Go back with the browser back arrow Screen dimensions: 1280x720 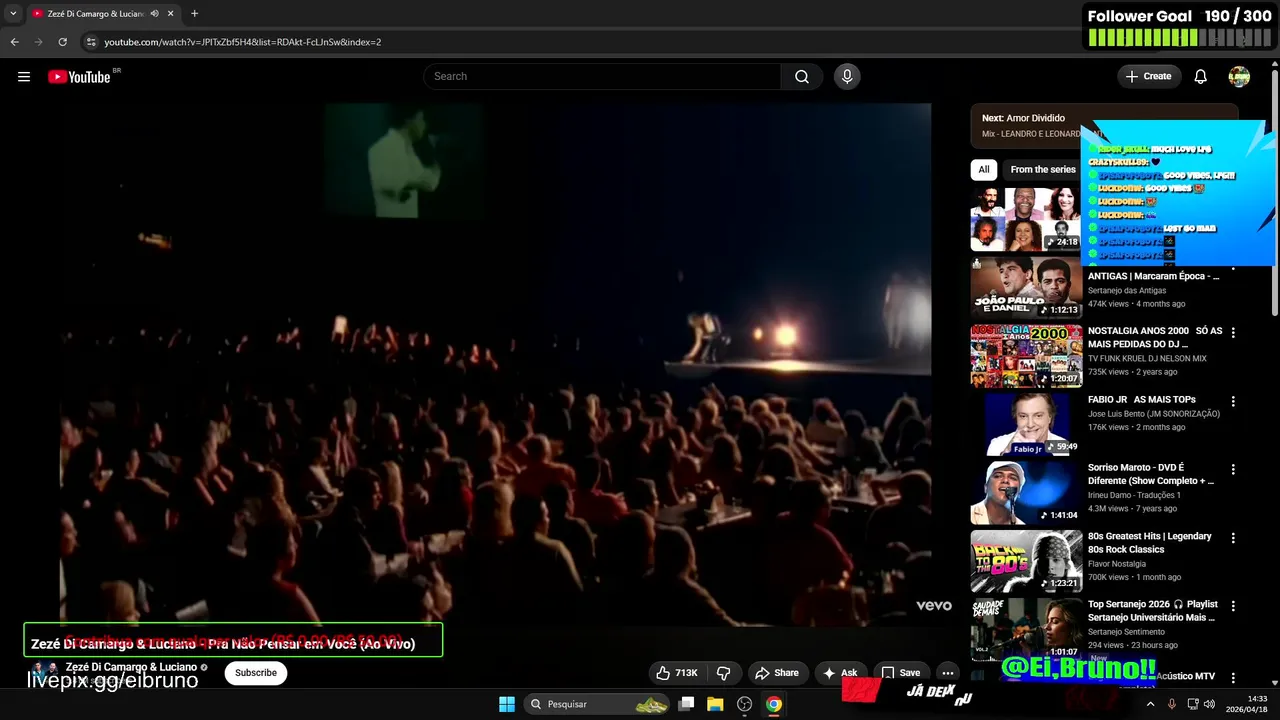click(14, 42)
